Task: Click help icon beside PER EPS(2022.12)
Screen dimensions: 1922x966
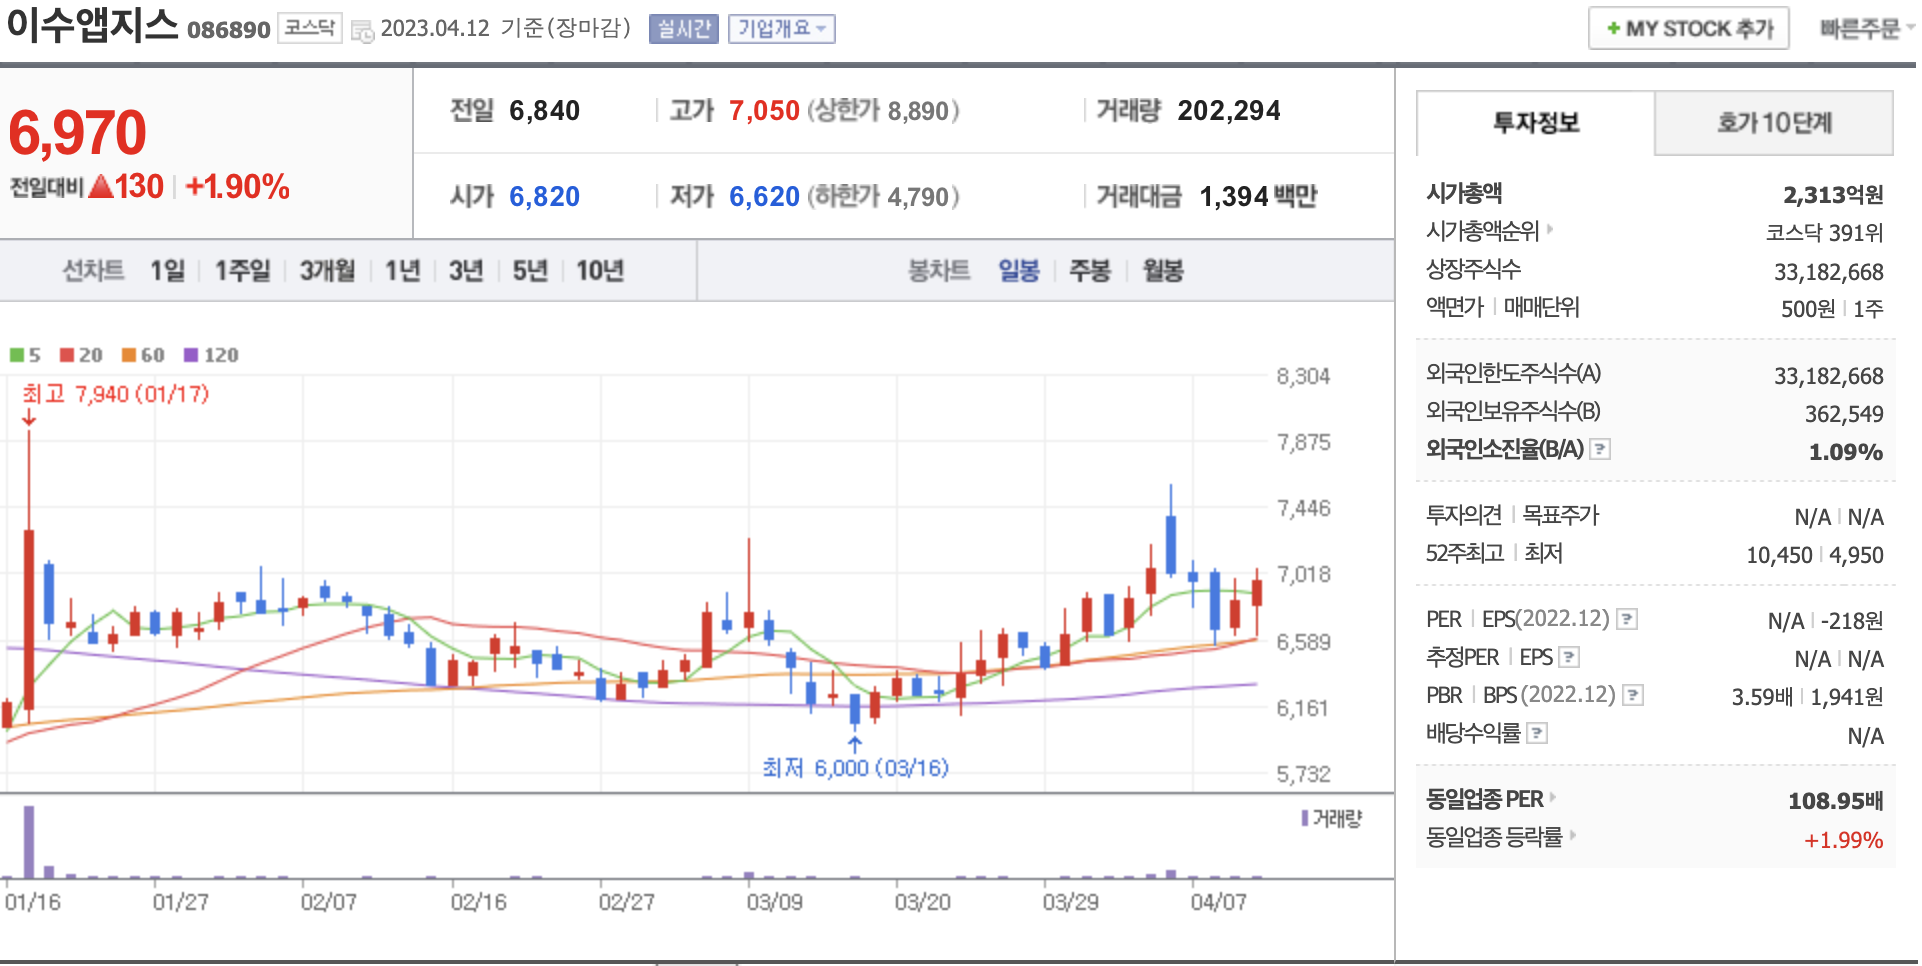Action: click(x=1627, y=619)
